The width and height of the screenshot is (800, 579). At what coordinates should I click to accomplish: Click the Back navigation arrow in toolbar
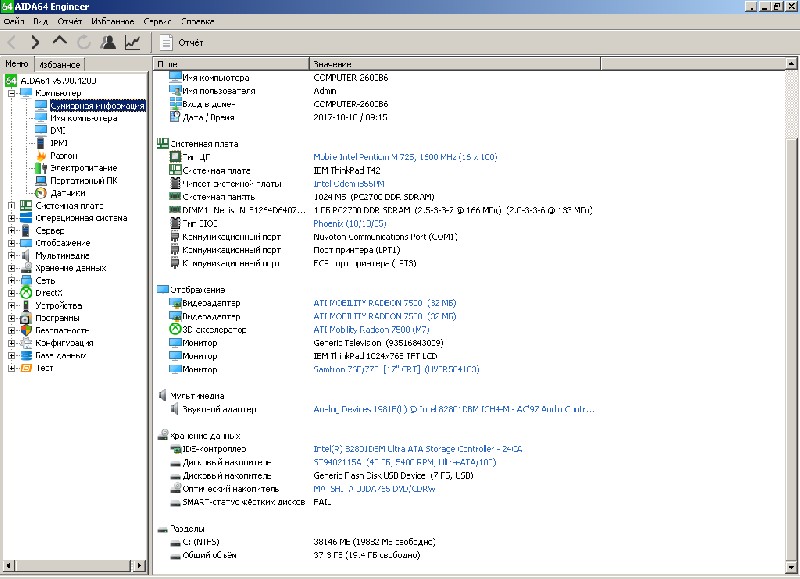(12, 42)
